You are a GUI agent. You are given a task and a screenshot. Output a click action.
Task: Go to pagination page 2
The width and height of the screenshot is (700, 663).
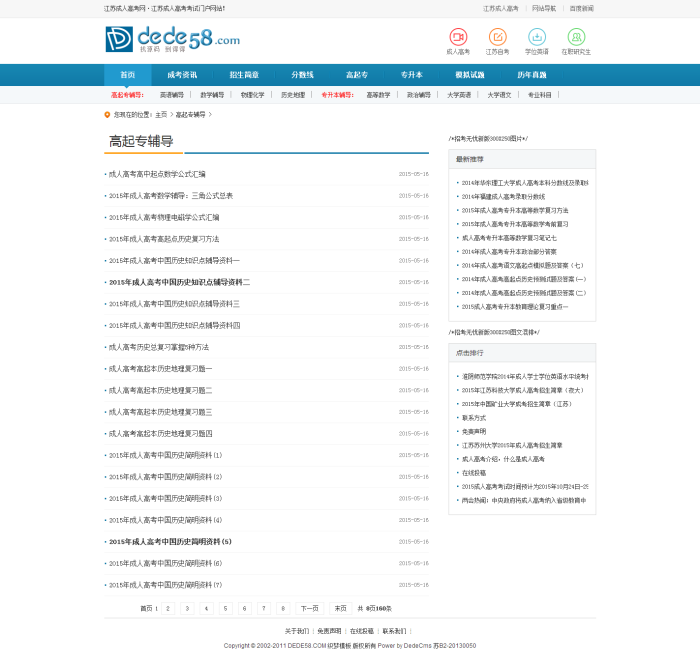click(168, 608)
